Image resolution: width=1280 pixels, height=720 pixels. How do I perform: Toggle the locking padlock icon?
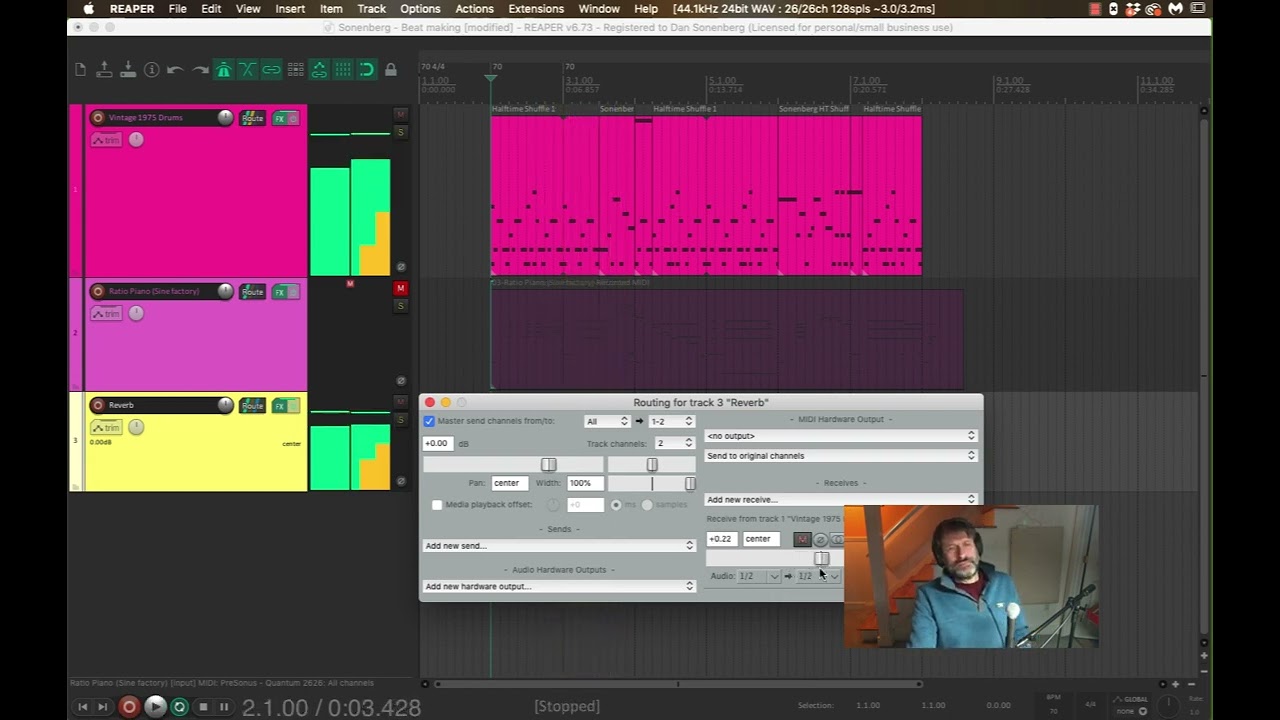tap(391, 70)
